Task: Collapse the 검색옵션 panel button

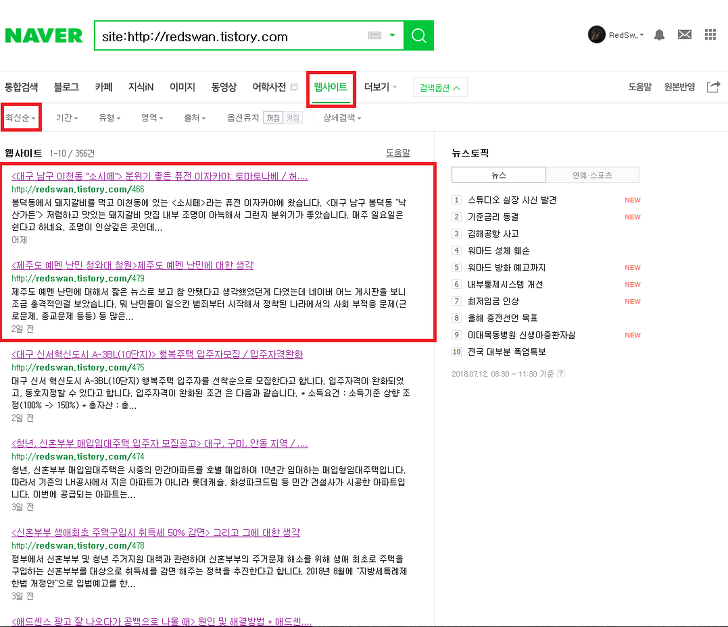Action: point(440,87)
